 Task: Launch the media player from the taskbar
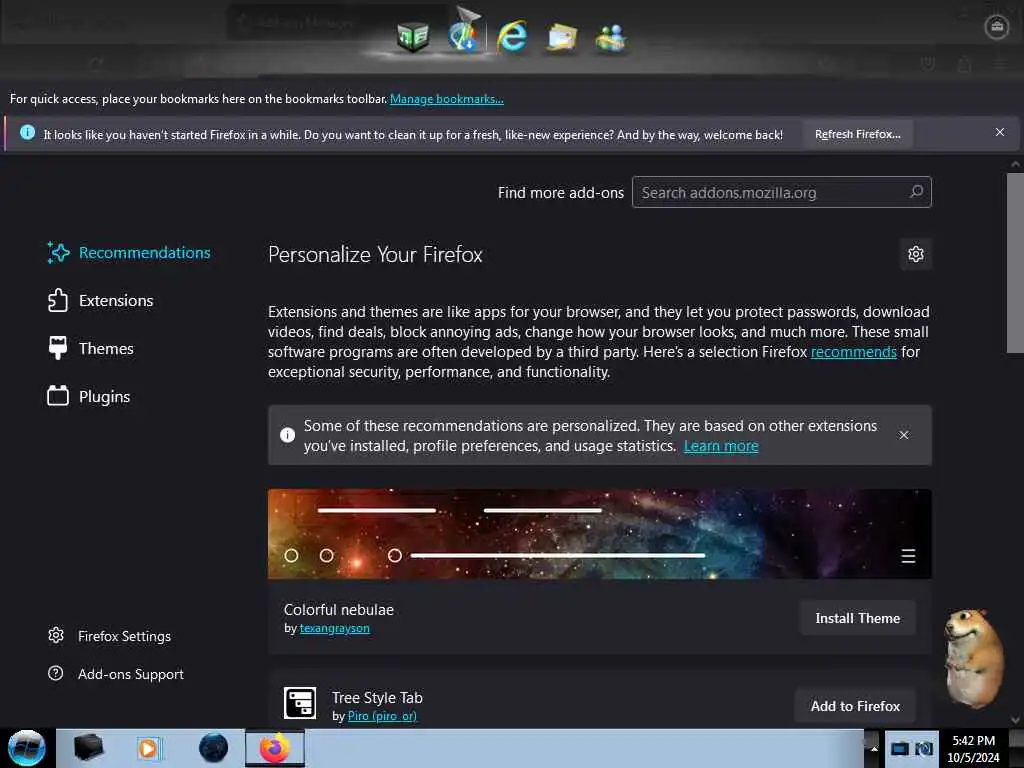click(x=148, y=748)
